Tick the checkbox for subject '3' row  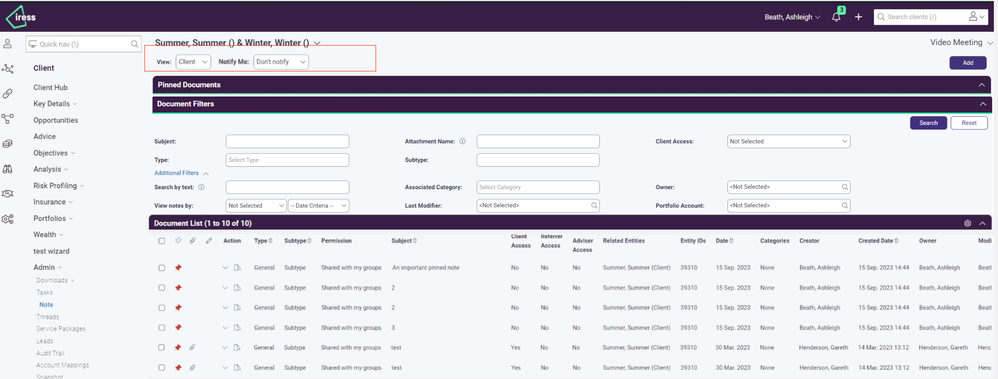[162, 328]
